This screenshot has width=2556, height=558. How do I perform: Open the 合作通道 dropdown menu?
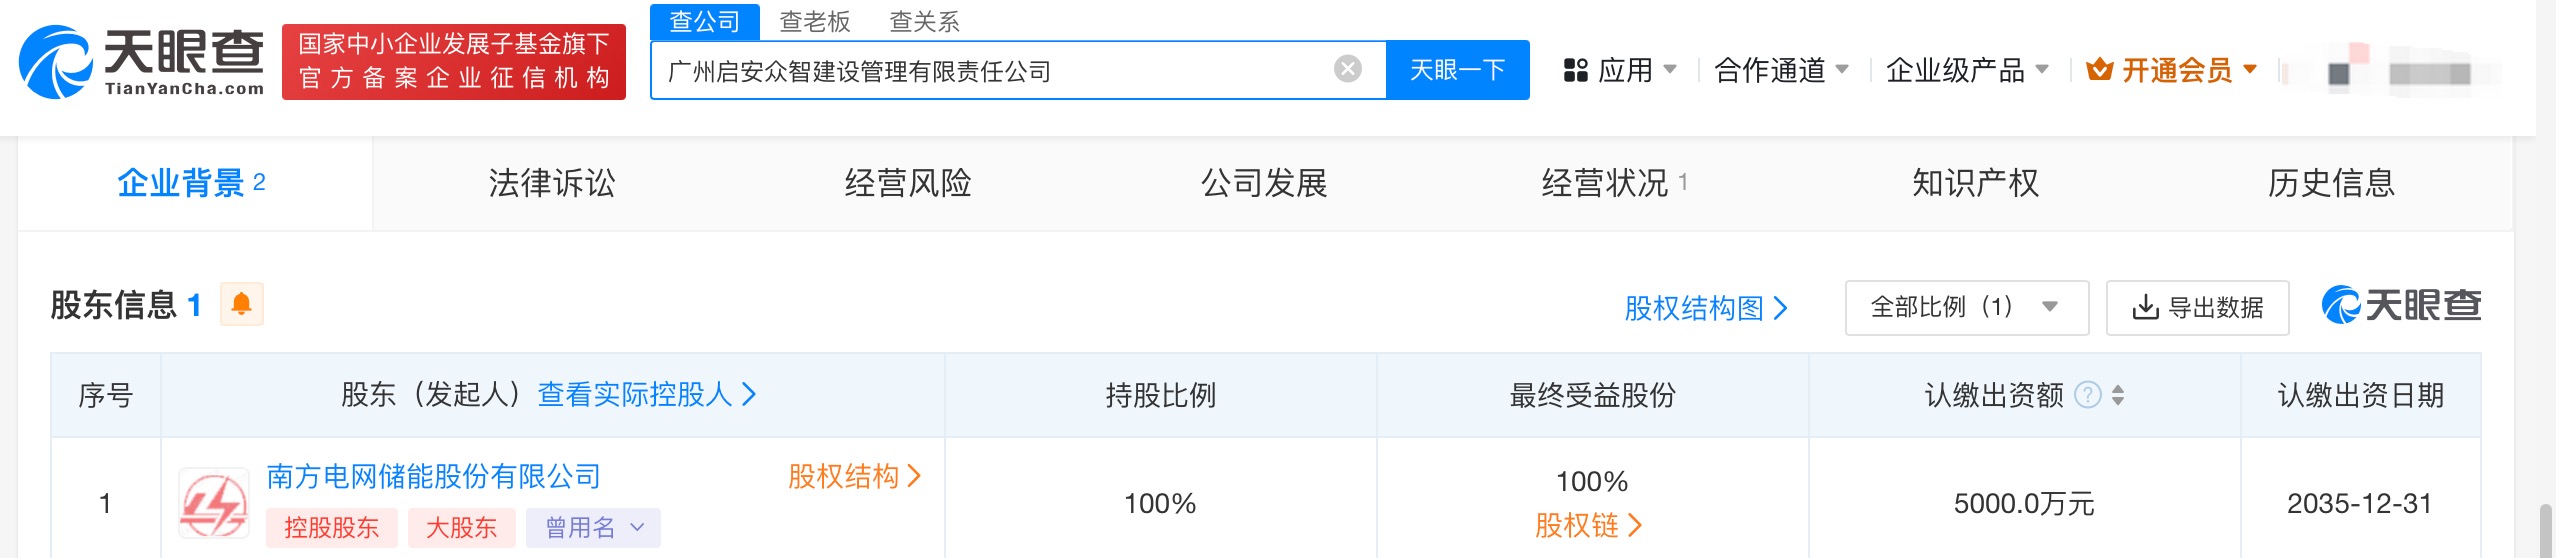pos(1781,70)
